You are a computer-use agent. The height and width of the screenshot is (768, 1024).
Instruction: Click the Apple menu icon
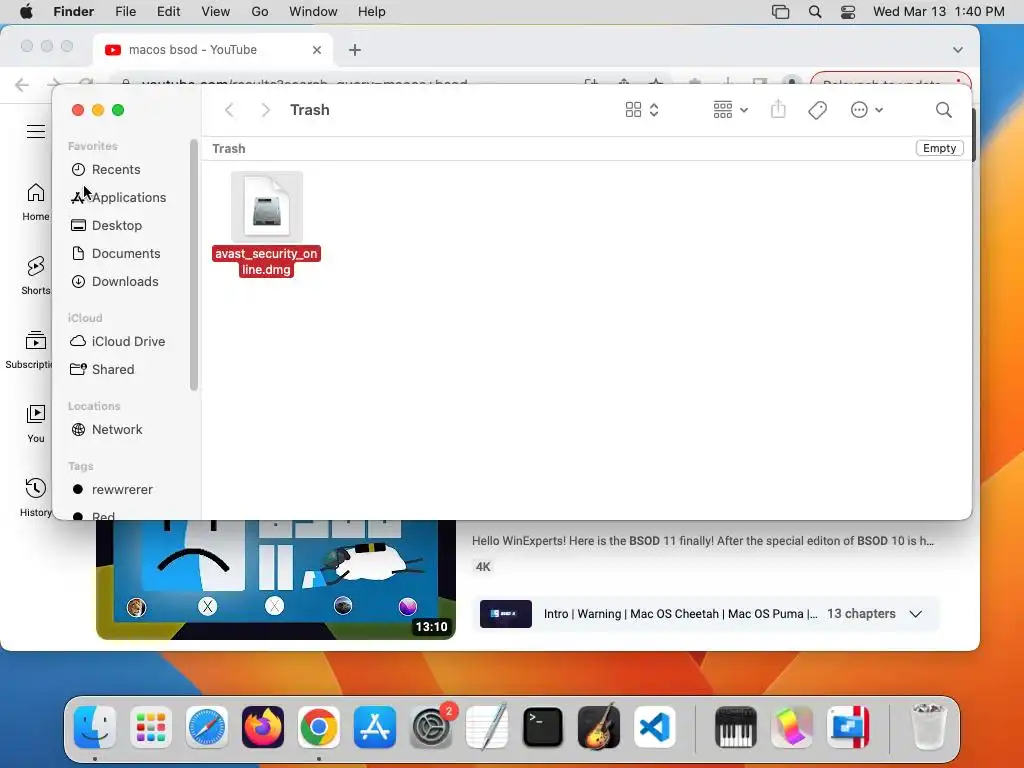point(25,12)
